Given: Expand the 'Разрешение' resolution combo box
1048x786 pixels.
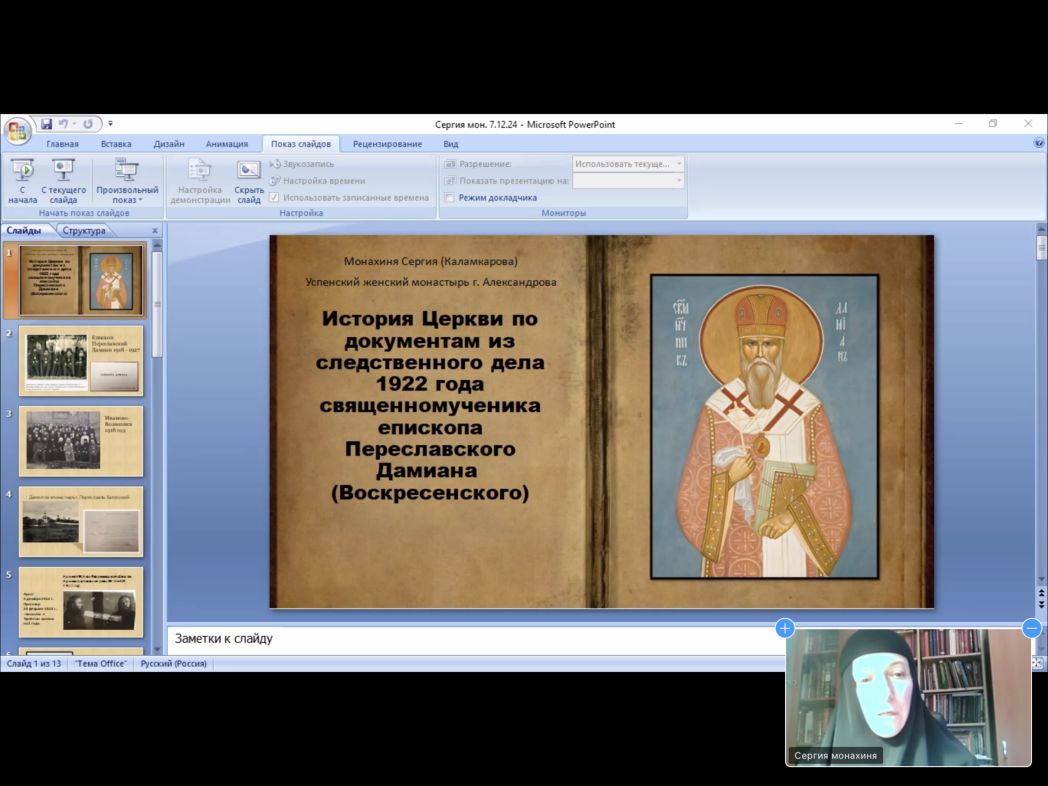Looking at the screenshot, I should click(x=679, y=164).
